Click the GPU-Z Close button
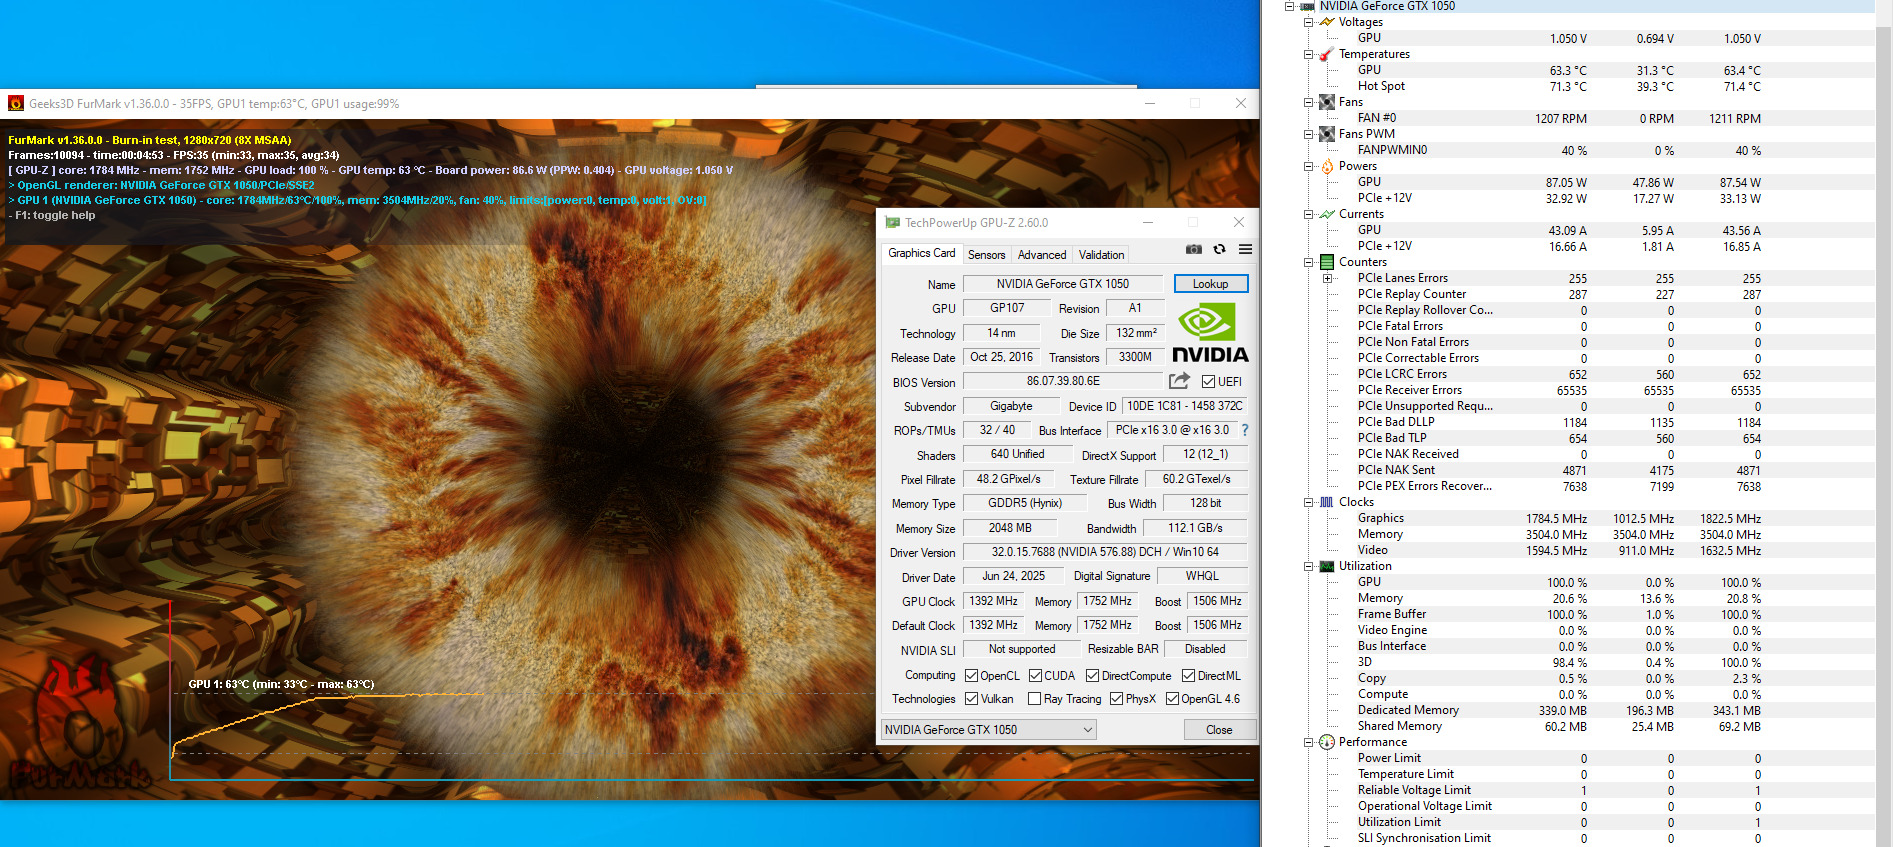1893x847 pixels. (x=1219, y=730)
